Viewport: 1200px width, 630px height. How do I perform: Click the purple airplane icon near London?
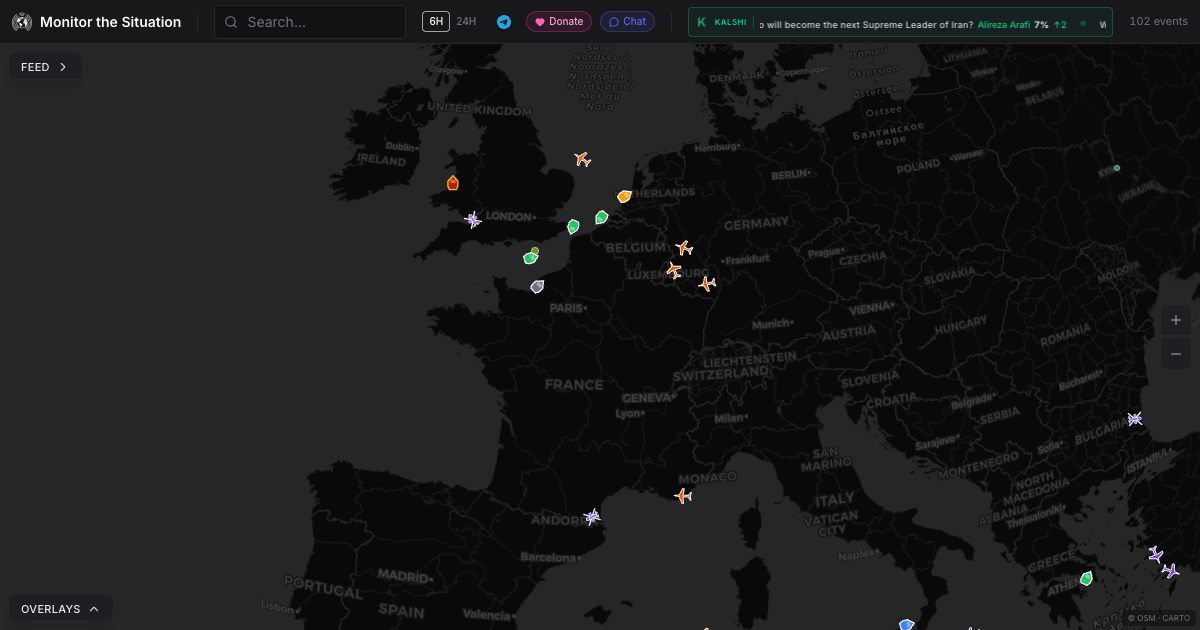(472, 220)
